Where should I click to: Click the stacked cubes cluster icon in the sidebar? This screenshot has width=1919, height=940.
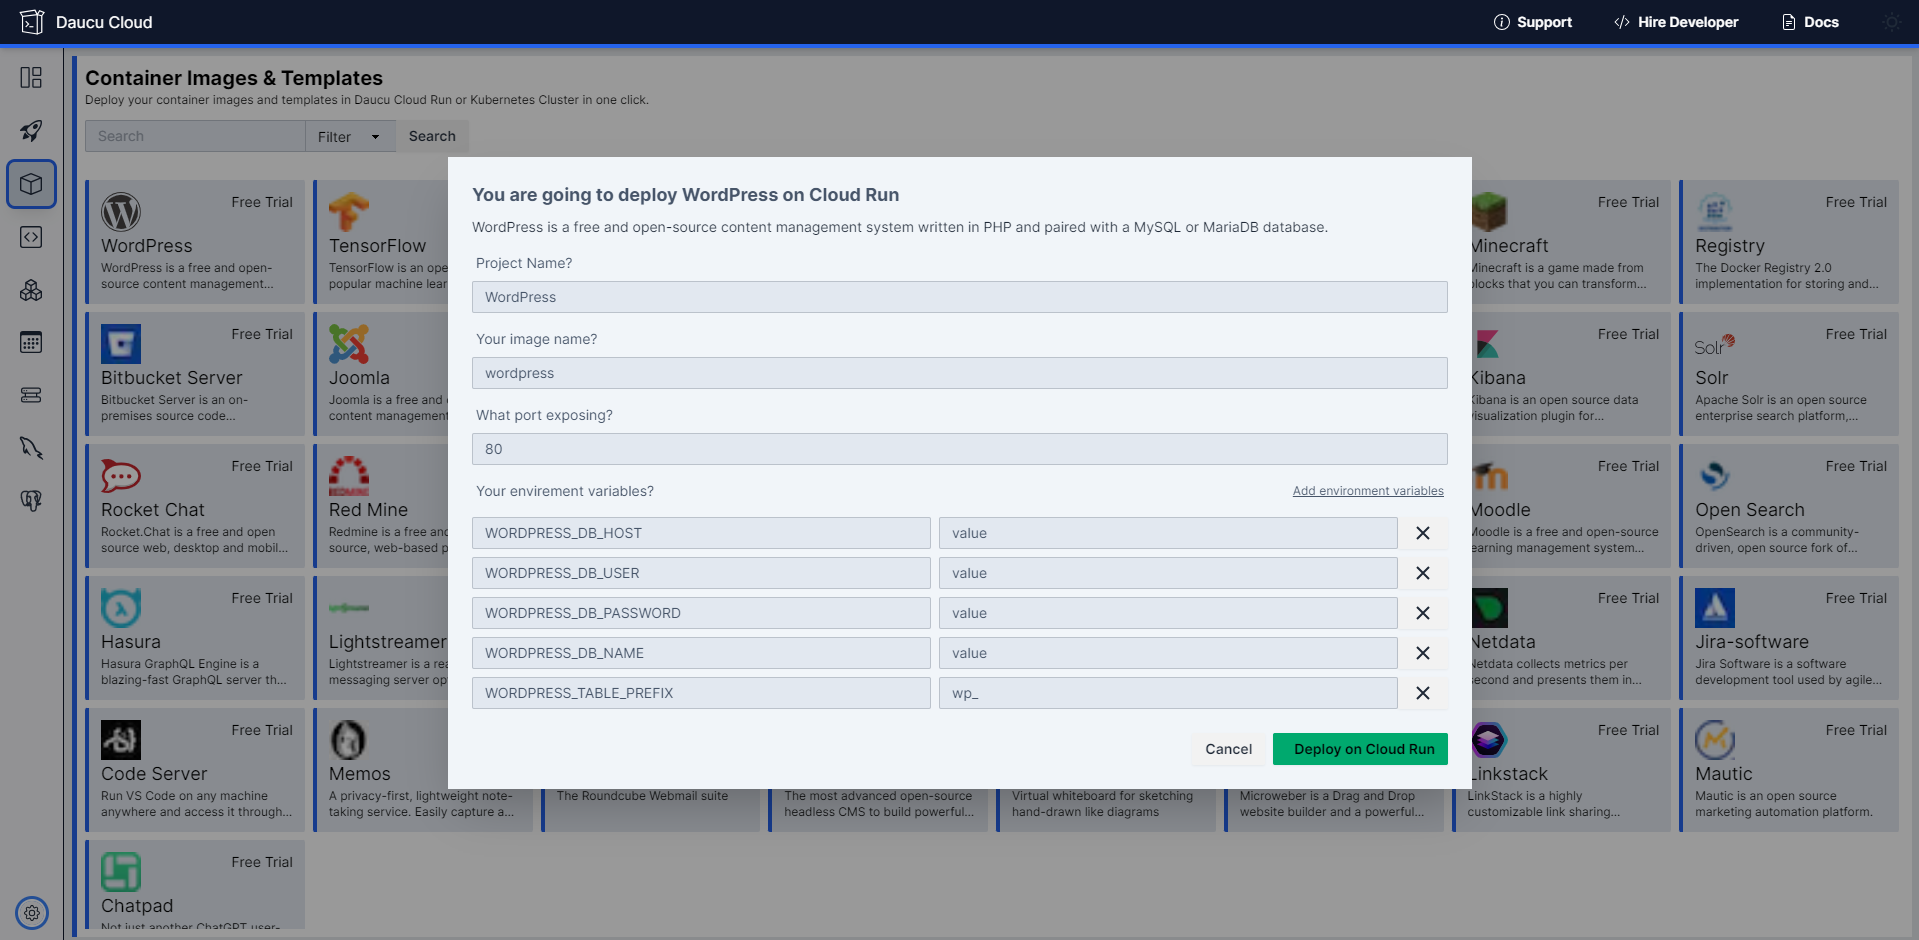(31, 290)
